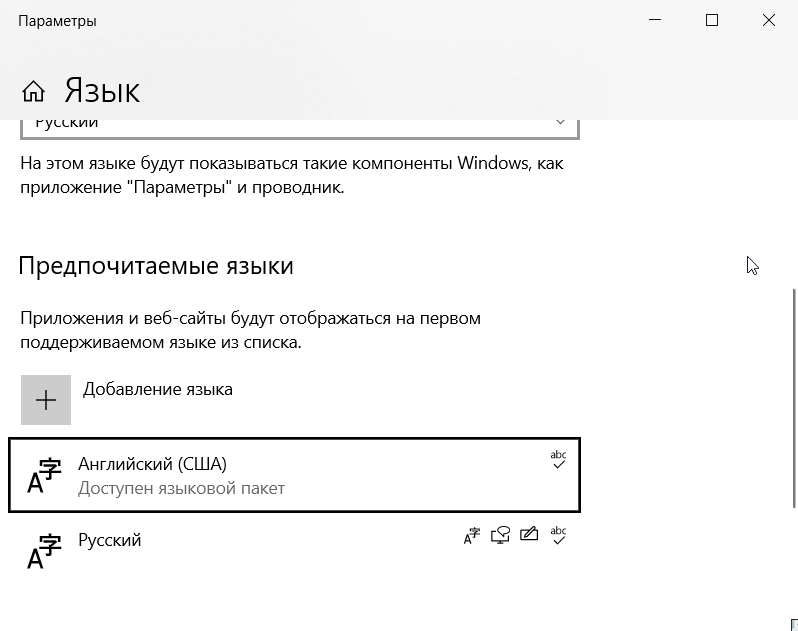
Task: Click the plus icon to add a language
Action: pyautogui.click(x=46, y=400)
